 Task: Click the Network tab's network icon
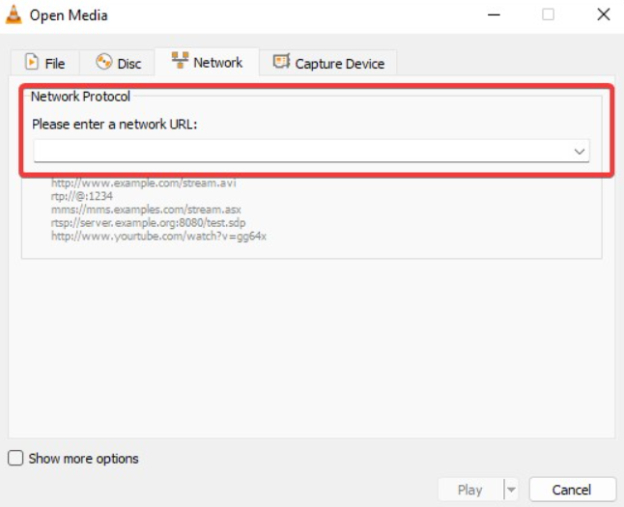coord(180,61)
